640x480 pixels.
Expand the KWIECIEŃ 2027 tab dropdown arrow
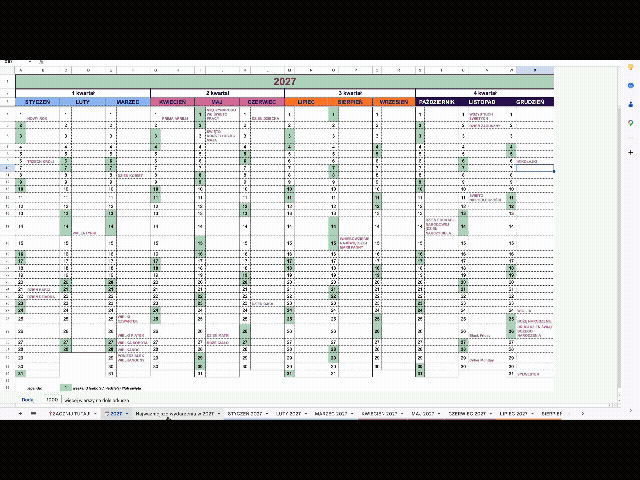402,413
